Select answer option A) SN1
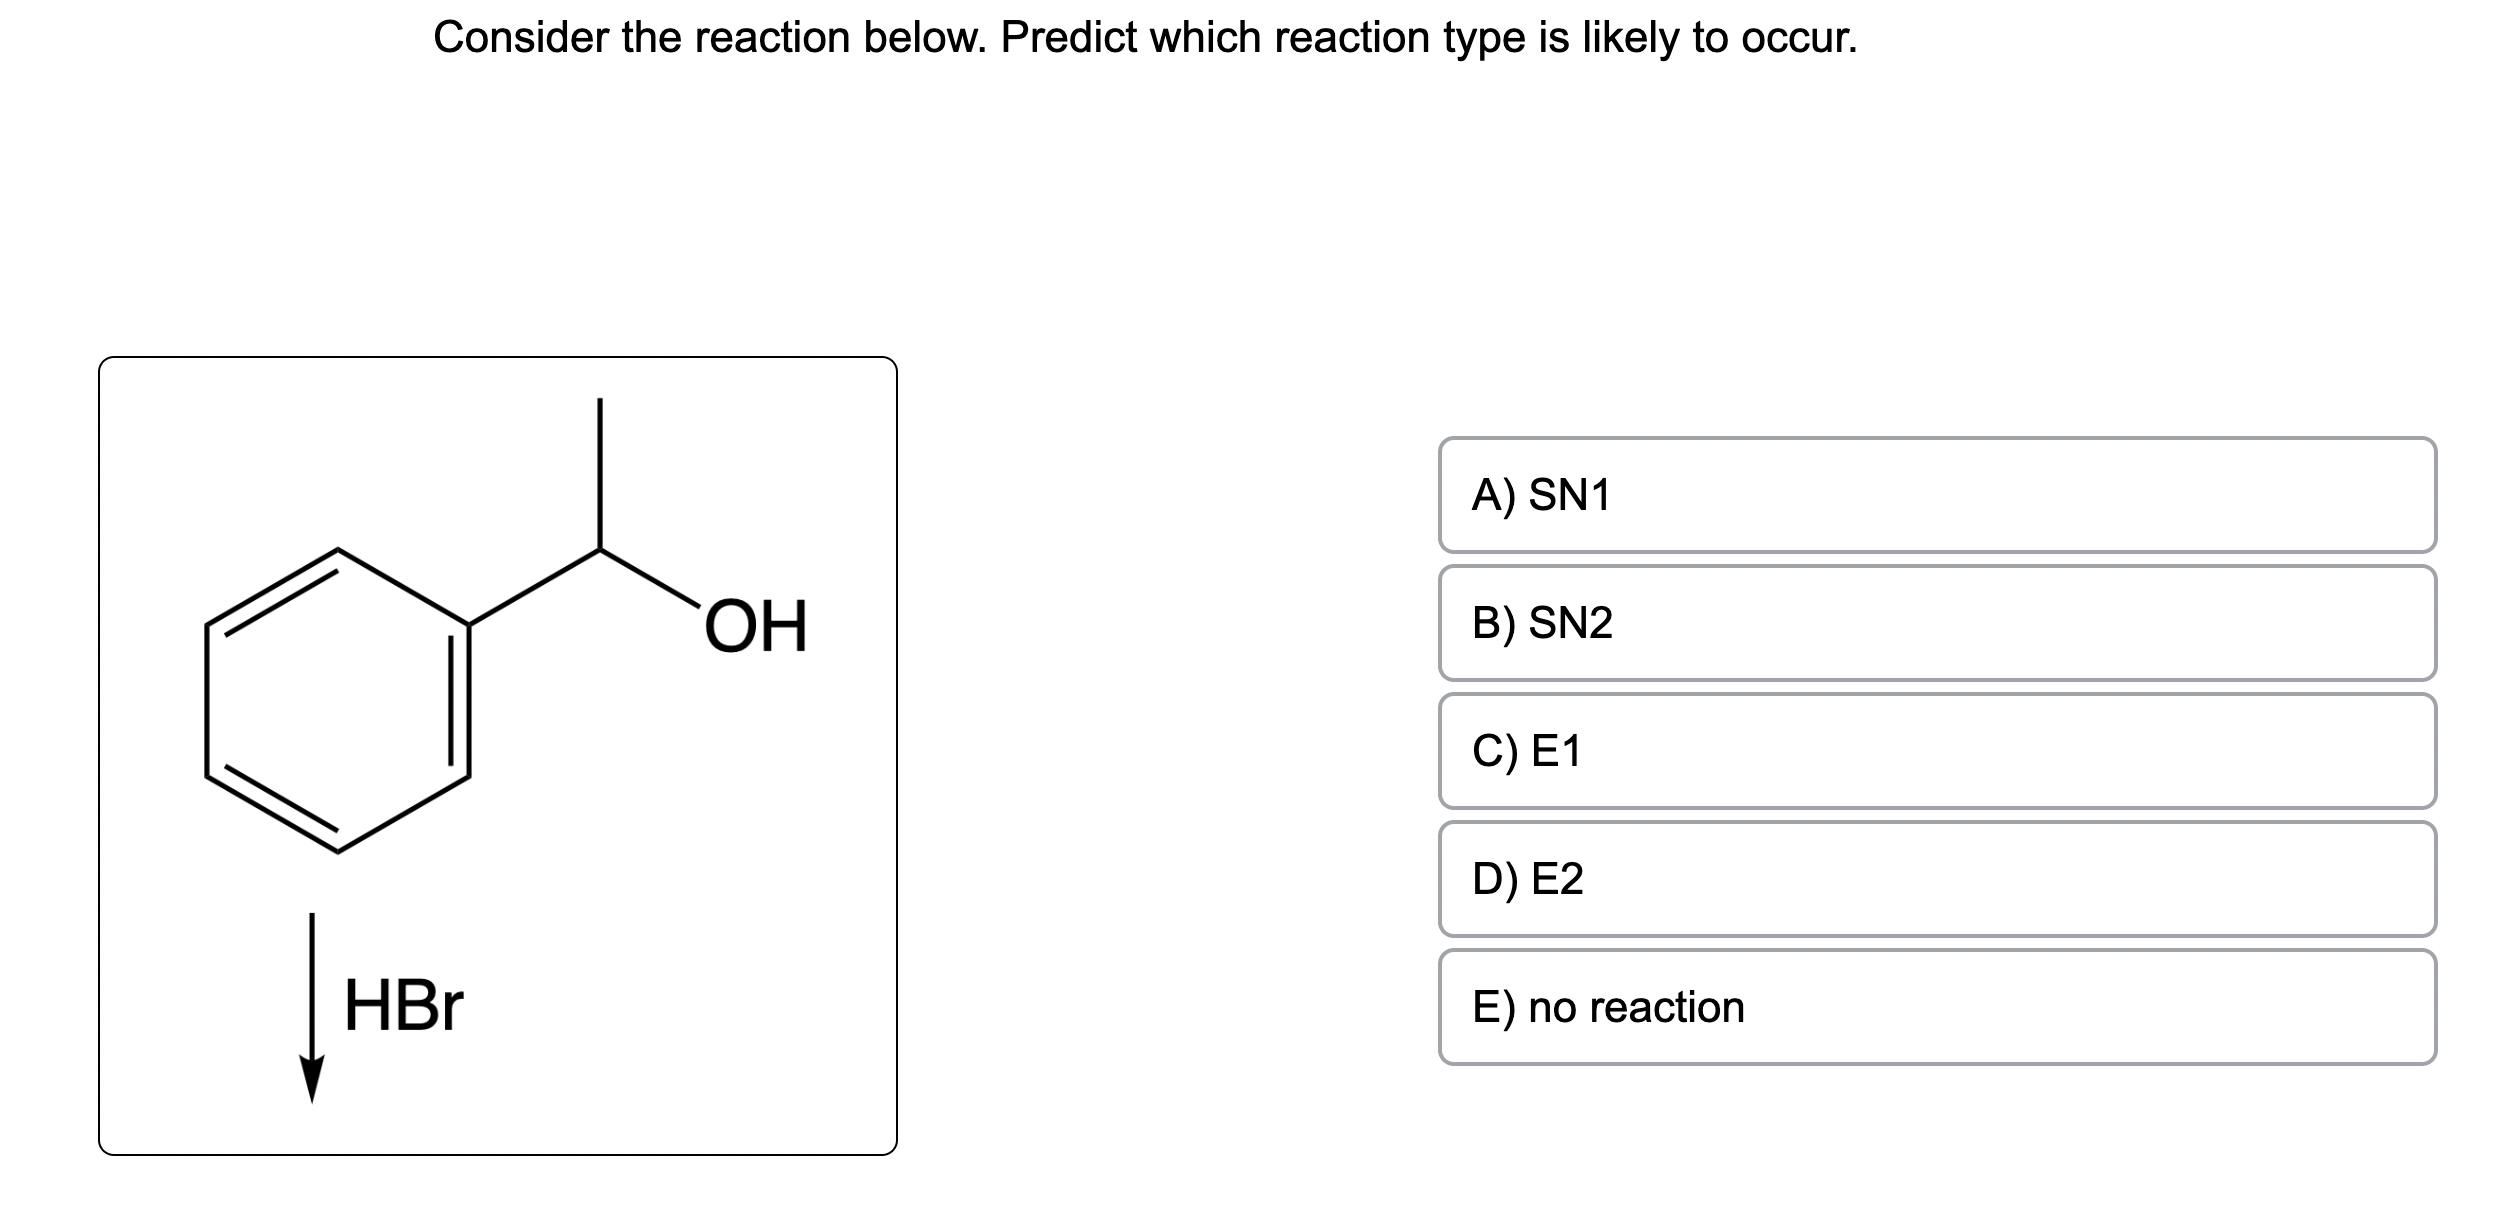The height and width of the screenshot is (1220, 2502). pos(1937,495)
